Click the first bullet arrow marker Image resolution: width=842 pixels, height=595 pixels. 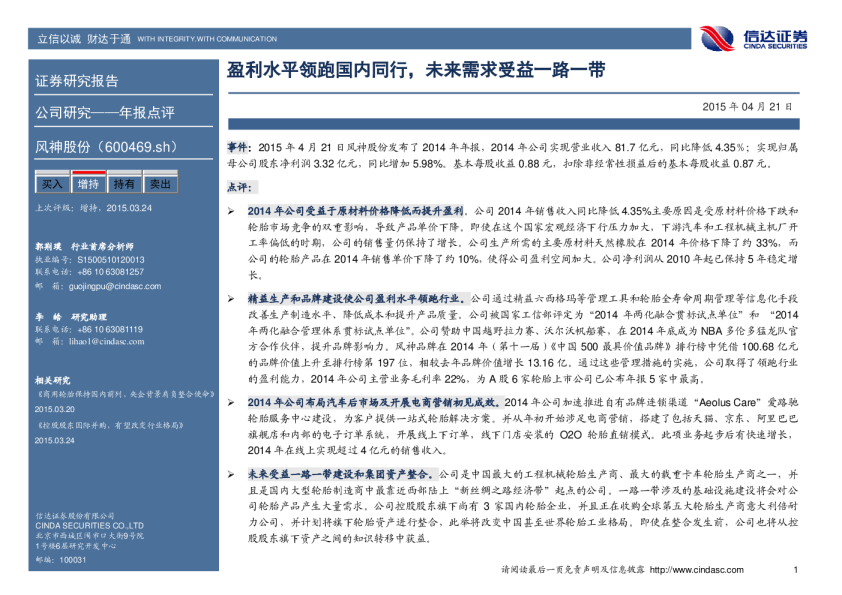pyautogui.click(x=231, y=212)
